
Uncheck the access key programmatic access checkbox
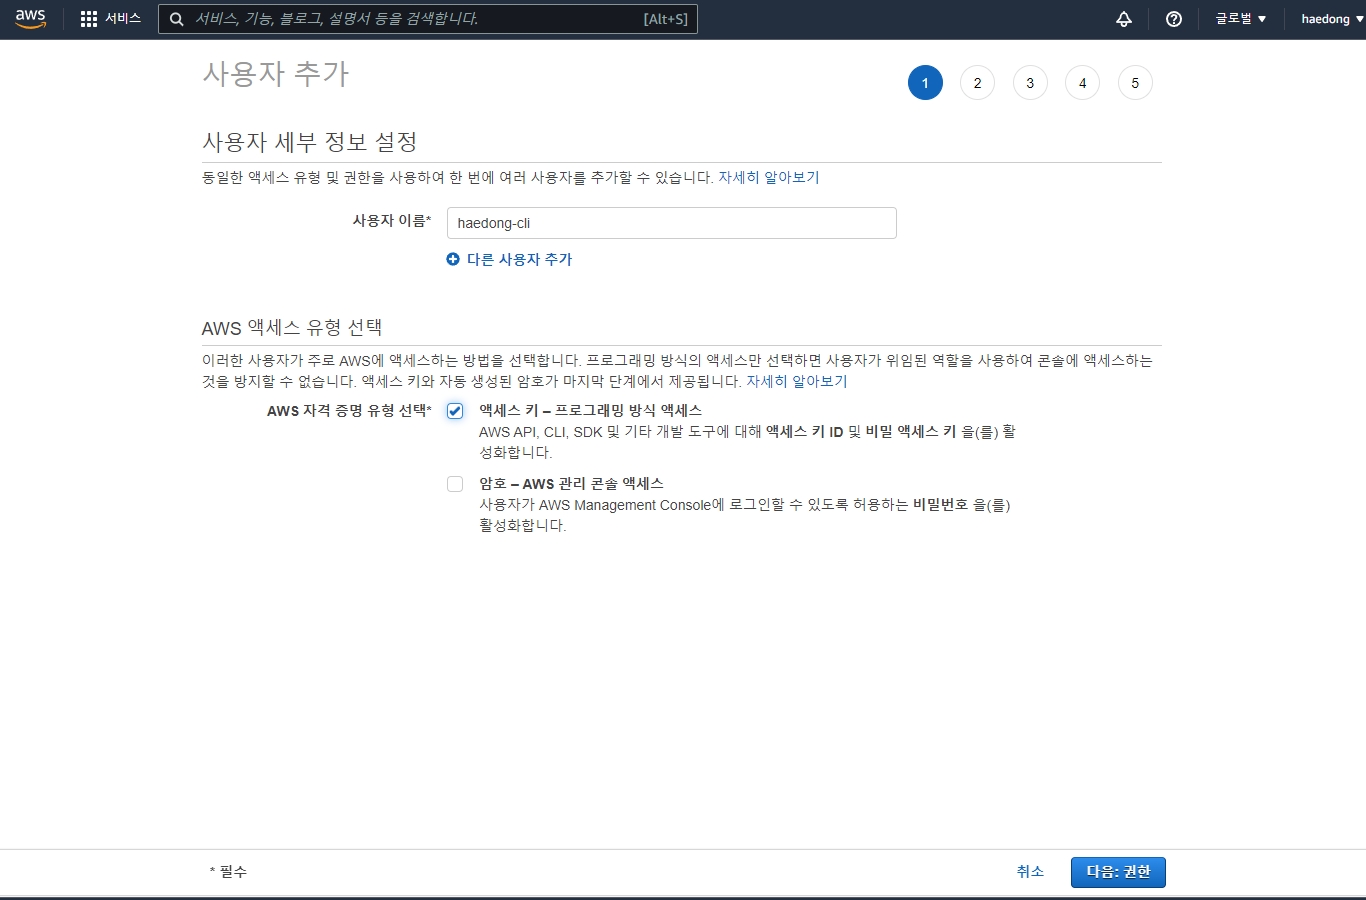tap(455, 411)
